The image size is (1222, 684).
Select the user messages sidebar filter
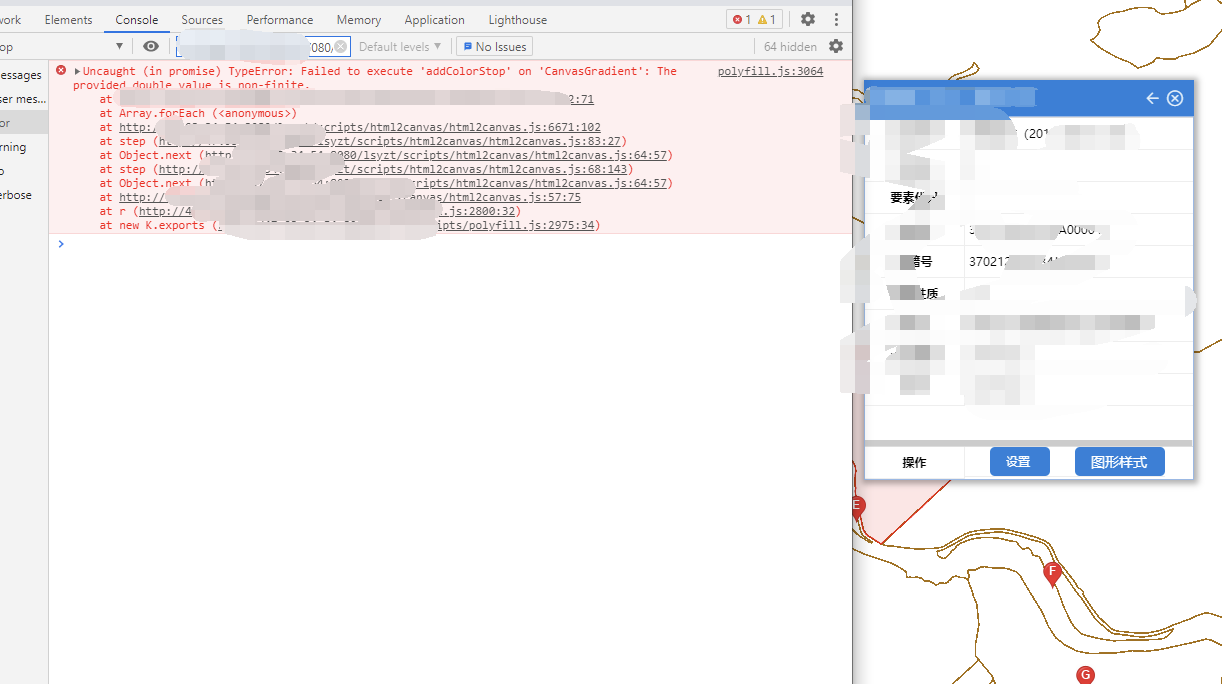(24, 99)
